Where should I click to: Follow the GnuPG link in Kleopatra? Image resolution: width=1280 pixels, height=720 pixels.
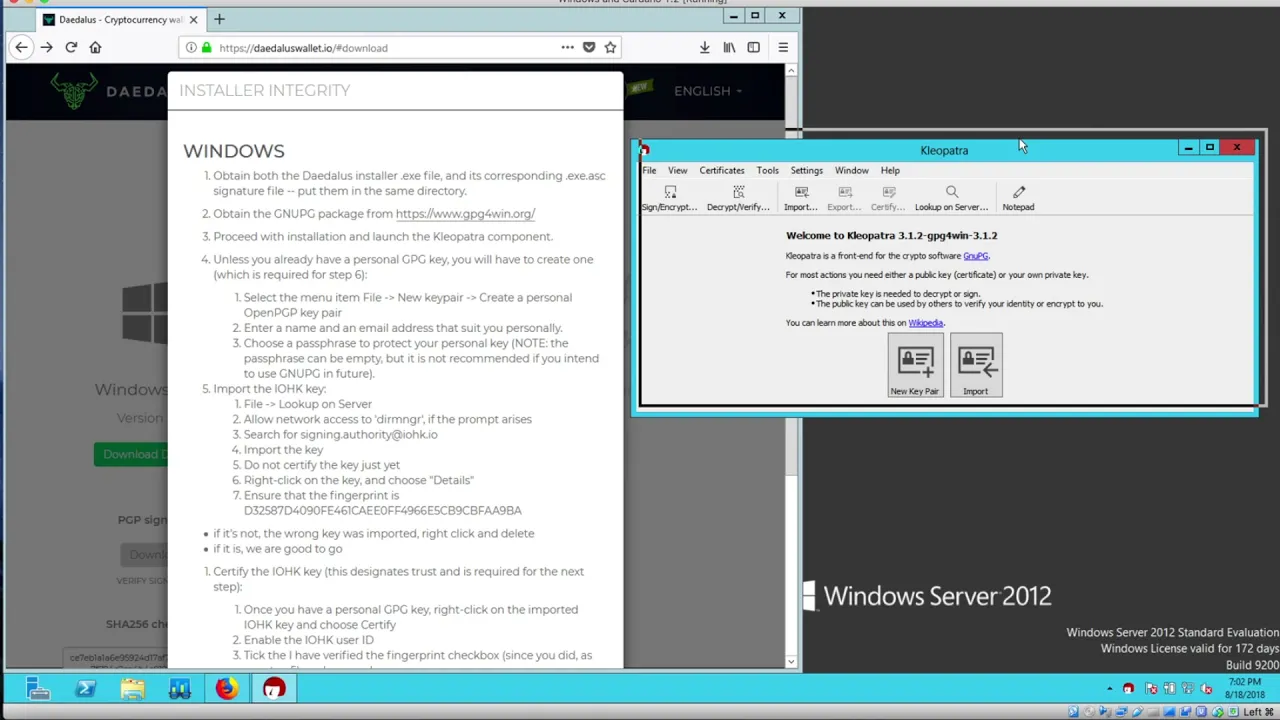975,256
